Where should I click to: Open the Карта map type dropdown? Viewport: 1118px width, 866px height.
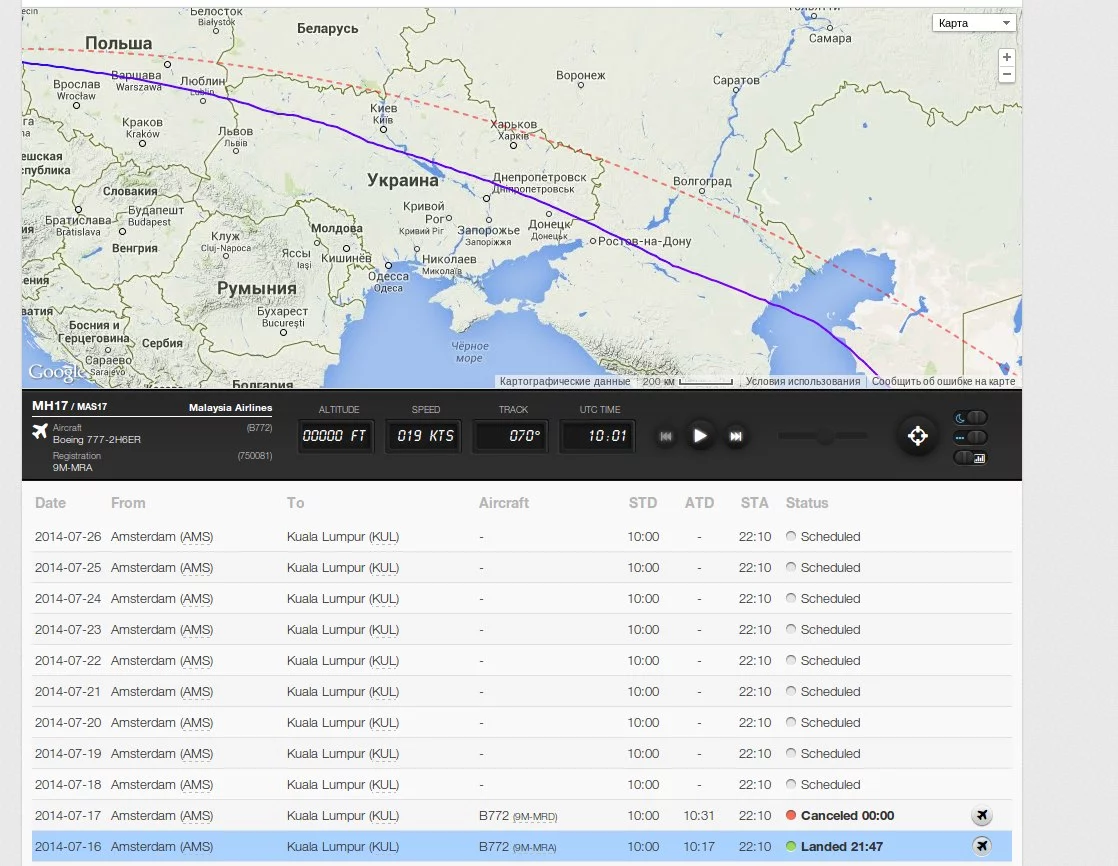point(973,23)
